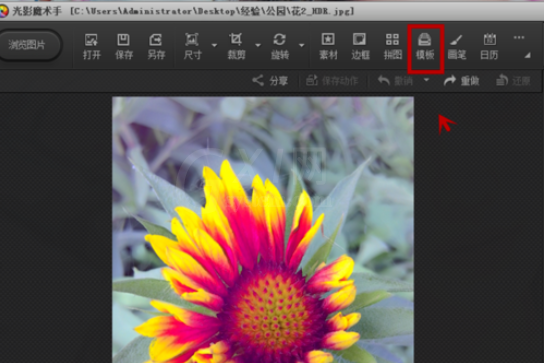Expand the 裁剪 crop dropdown arrow

pos(258,45)
